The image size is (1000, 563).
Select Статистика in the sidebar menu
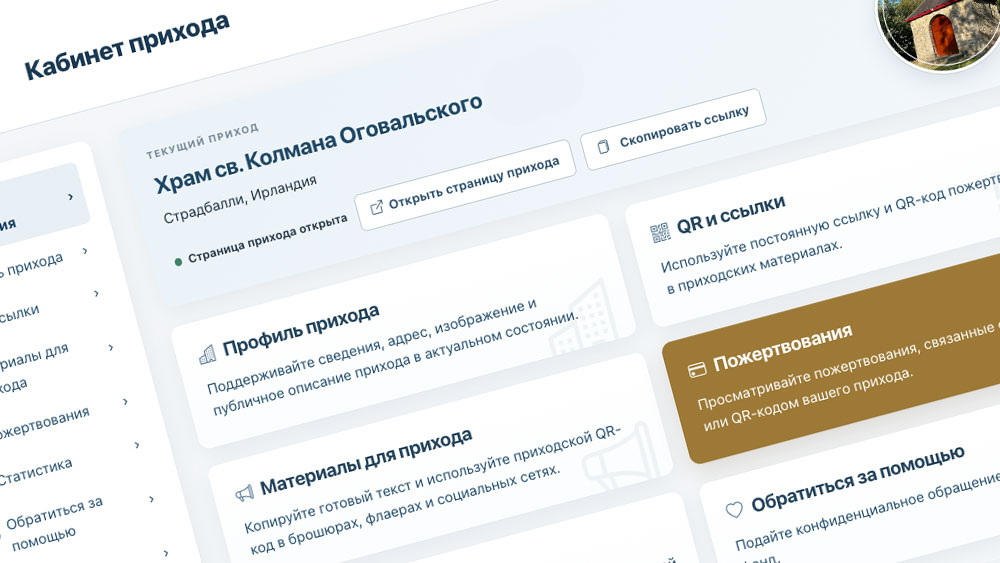(36, 472)
